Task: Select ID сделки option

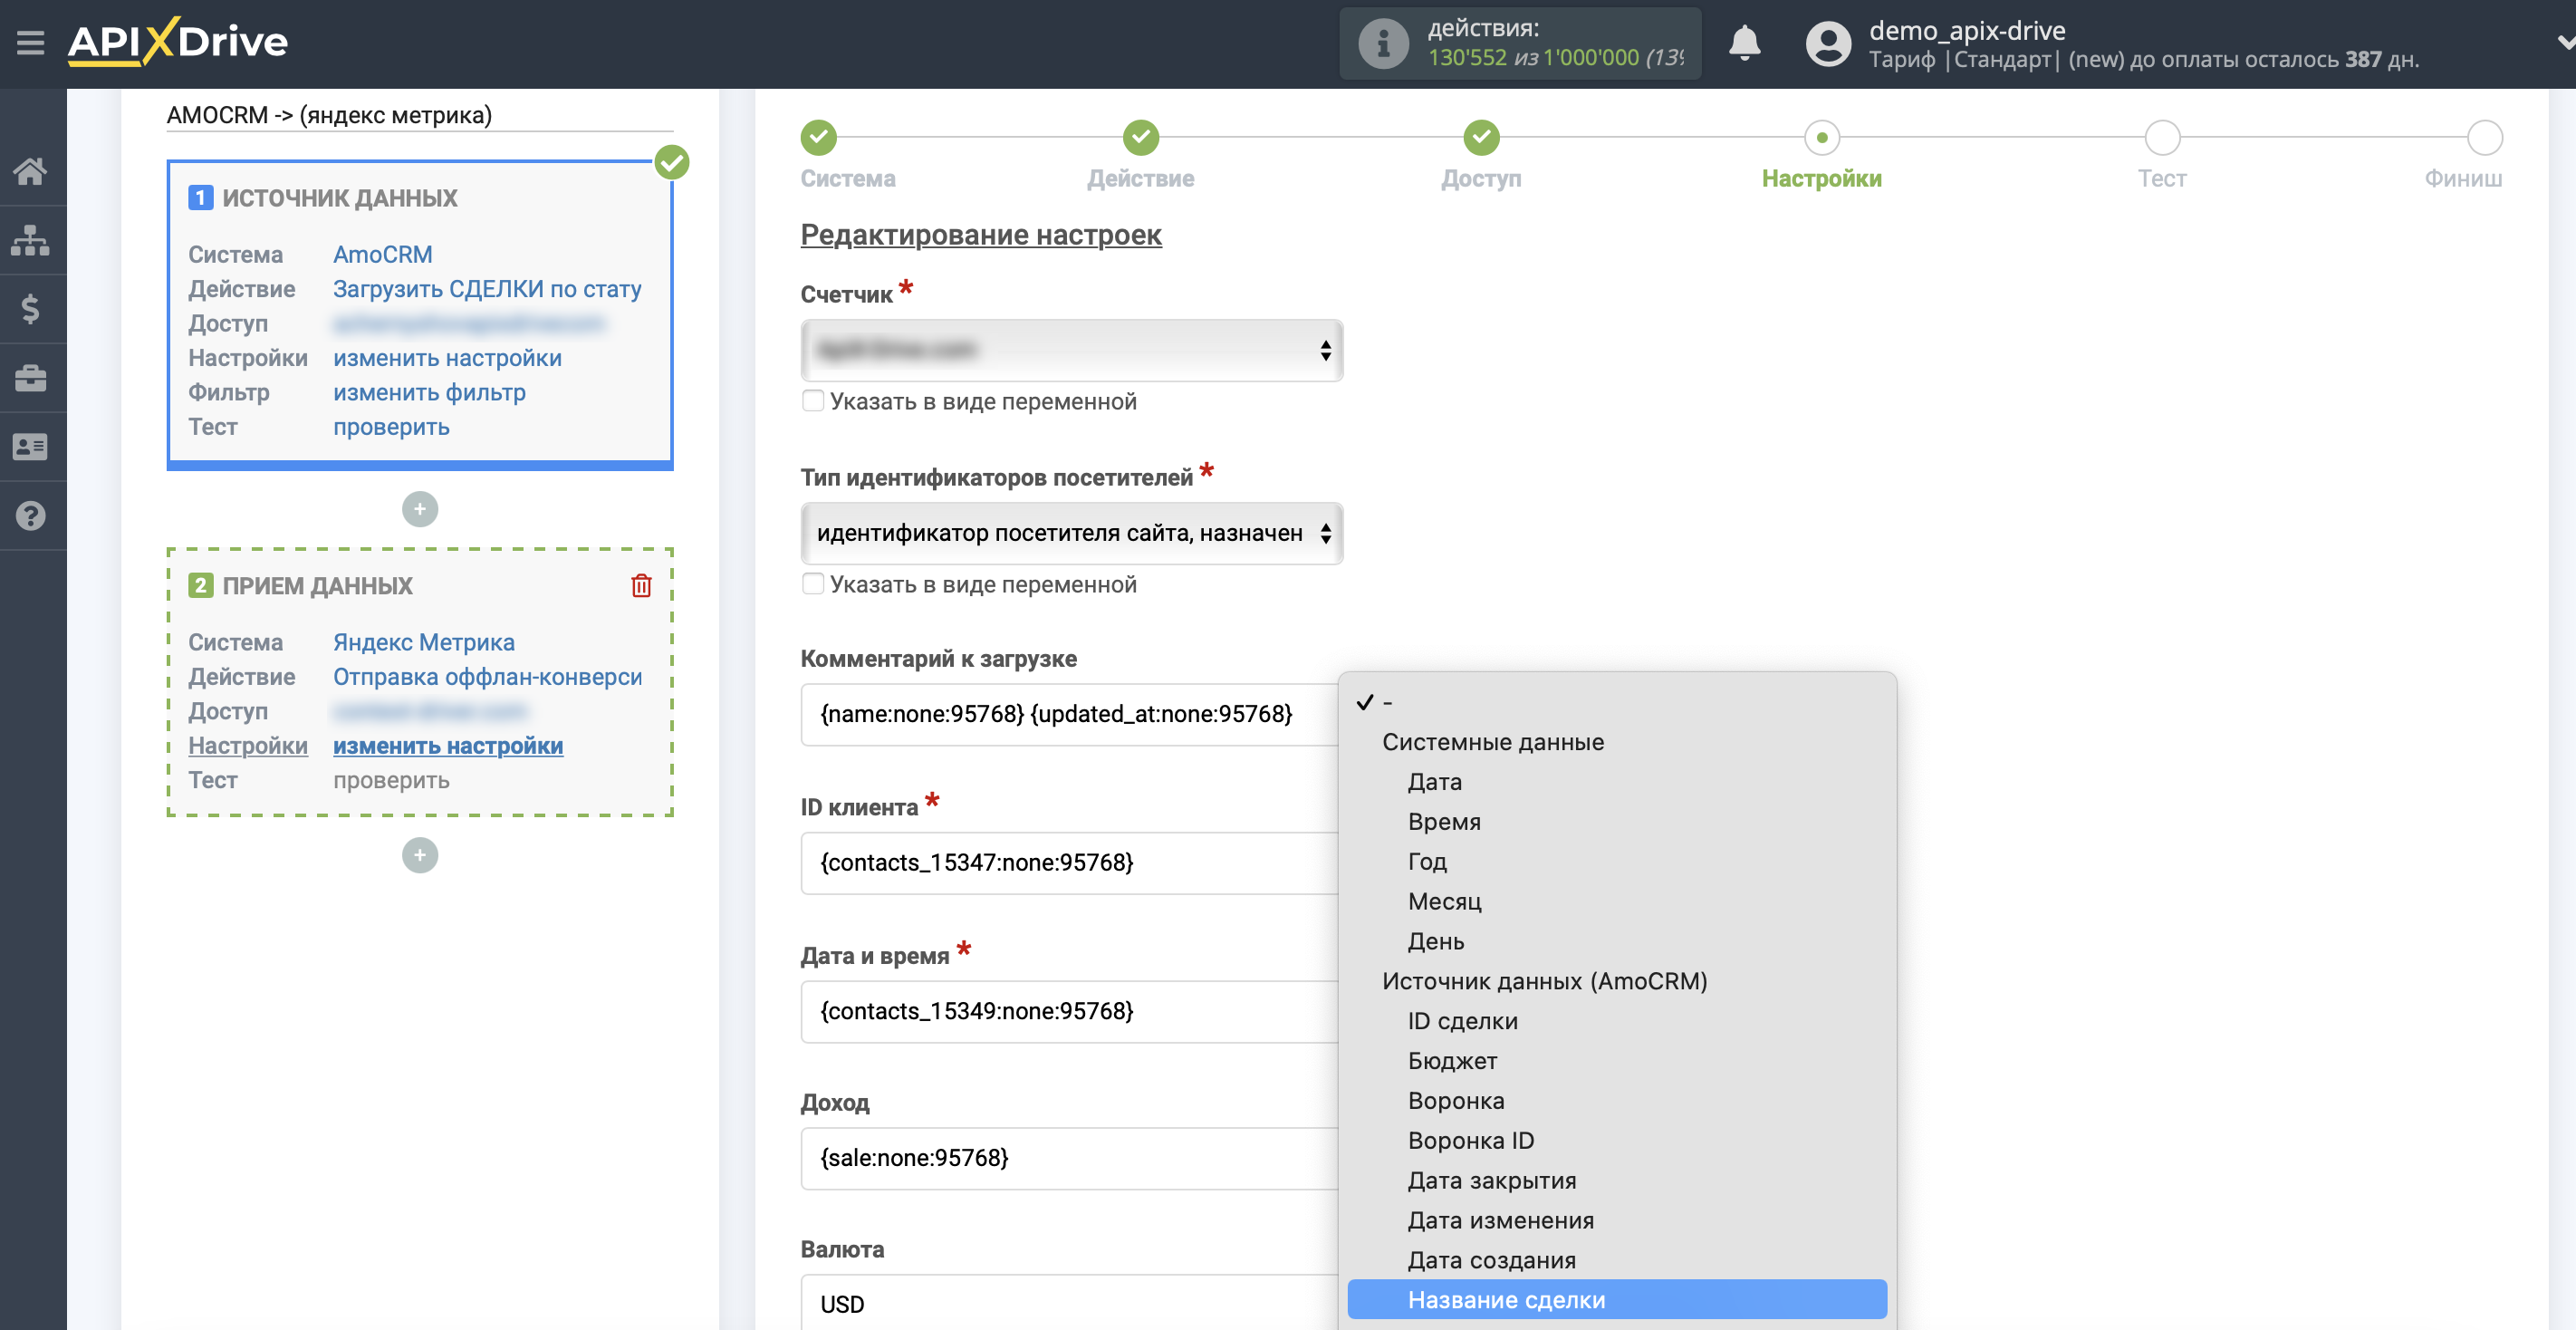Action: click(x=1617, y=1021)
